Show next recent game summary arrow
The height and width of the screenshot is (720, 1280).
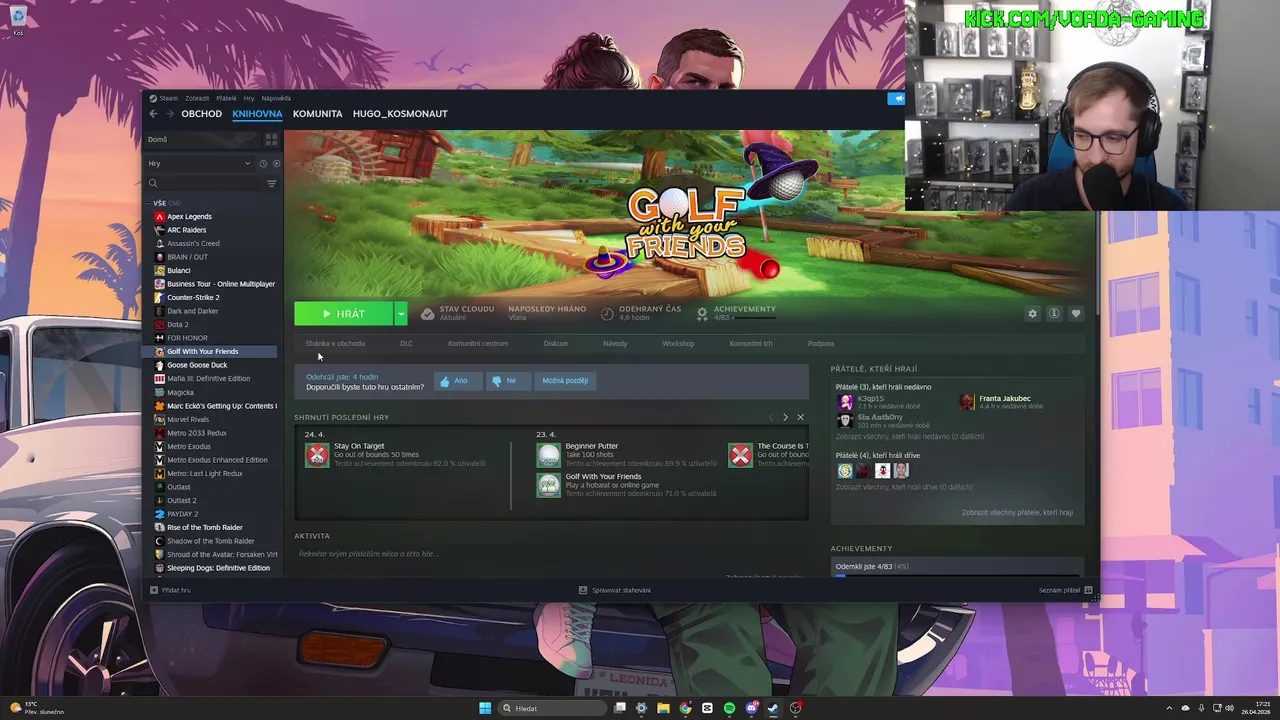click(x=785, y=417)
